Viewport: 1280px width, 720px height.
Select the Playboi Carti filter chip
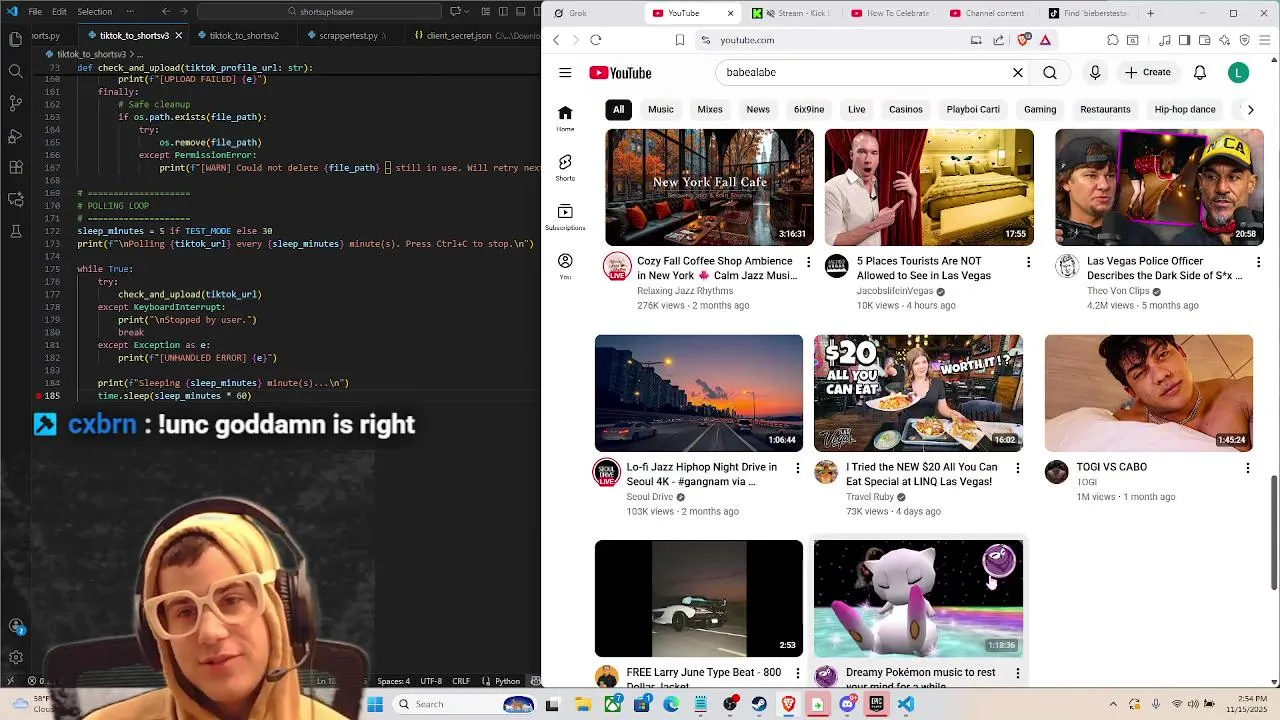[973, 109]
